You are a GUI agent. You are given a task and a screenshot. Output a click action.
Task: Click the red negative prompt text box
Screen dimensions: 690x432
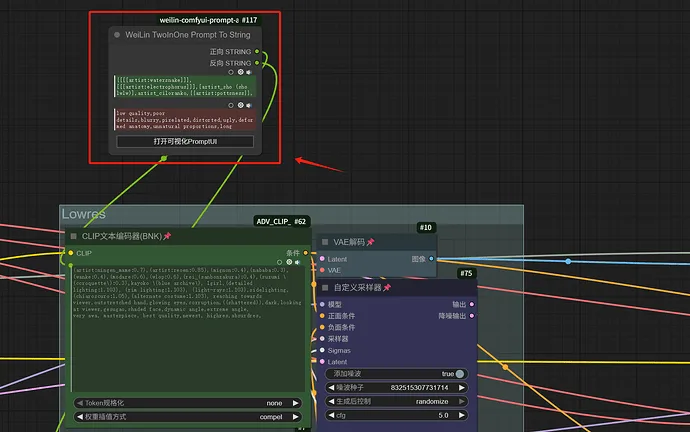point(185,120)
